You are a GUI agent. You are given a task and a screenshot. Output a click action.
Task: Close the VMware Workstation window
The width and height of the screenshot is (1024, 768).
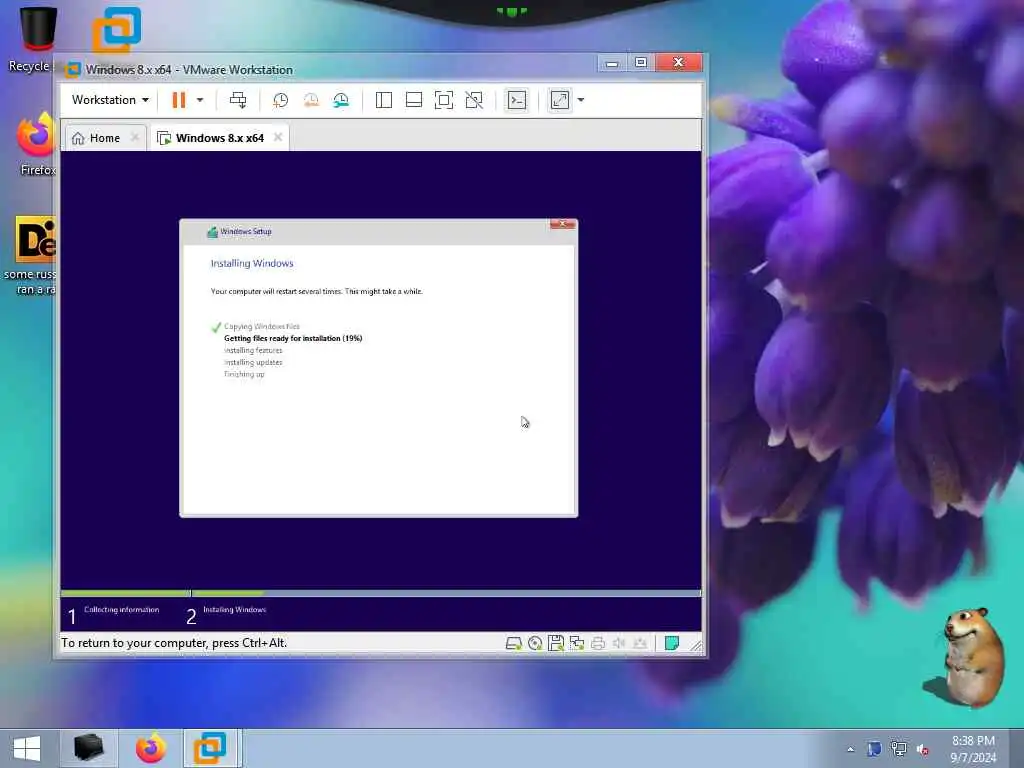coord(679,63)
